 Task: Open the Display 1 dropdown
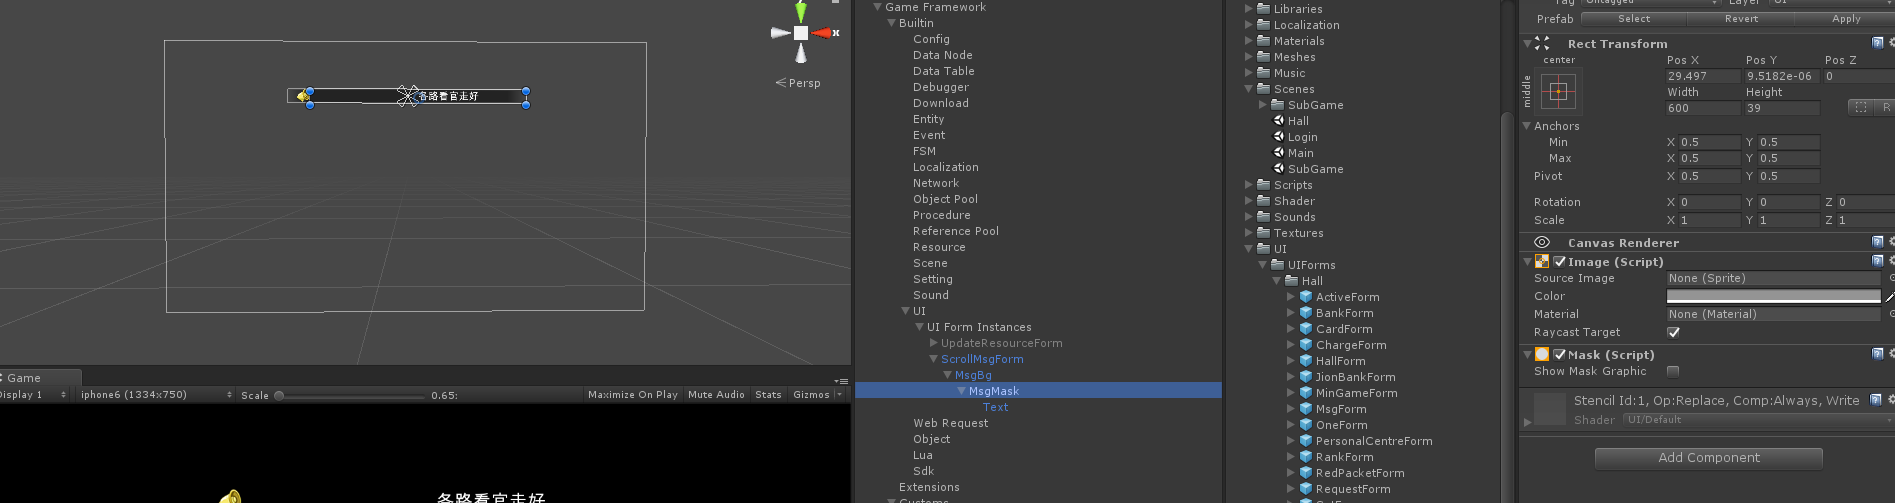33,394
